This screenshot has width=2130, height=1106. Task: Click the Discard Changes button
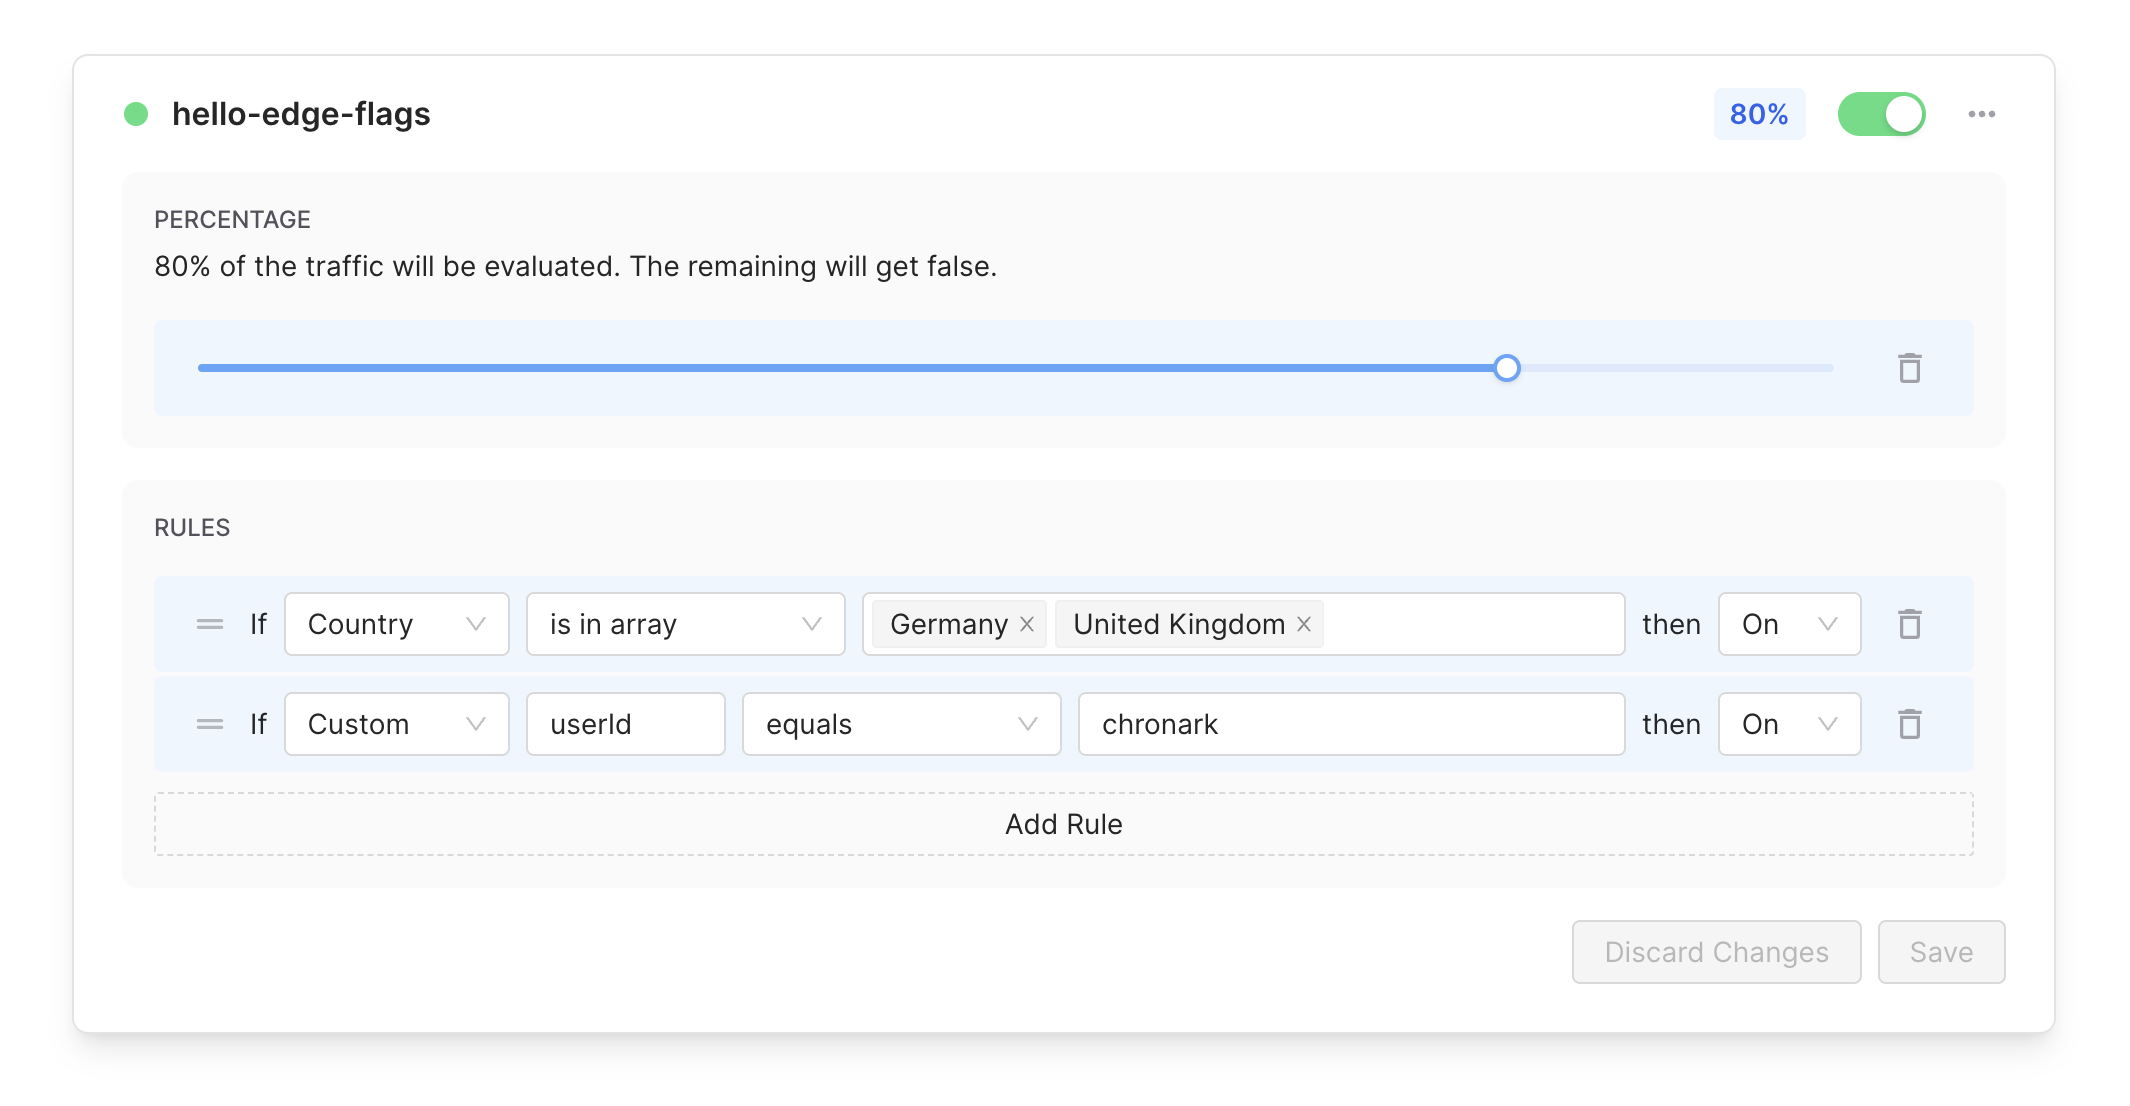click(x=1716, y=952)
